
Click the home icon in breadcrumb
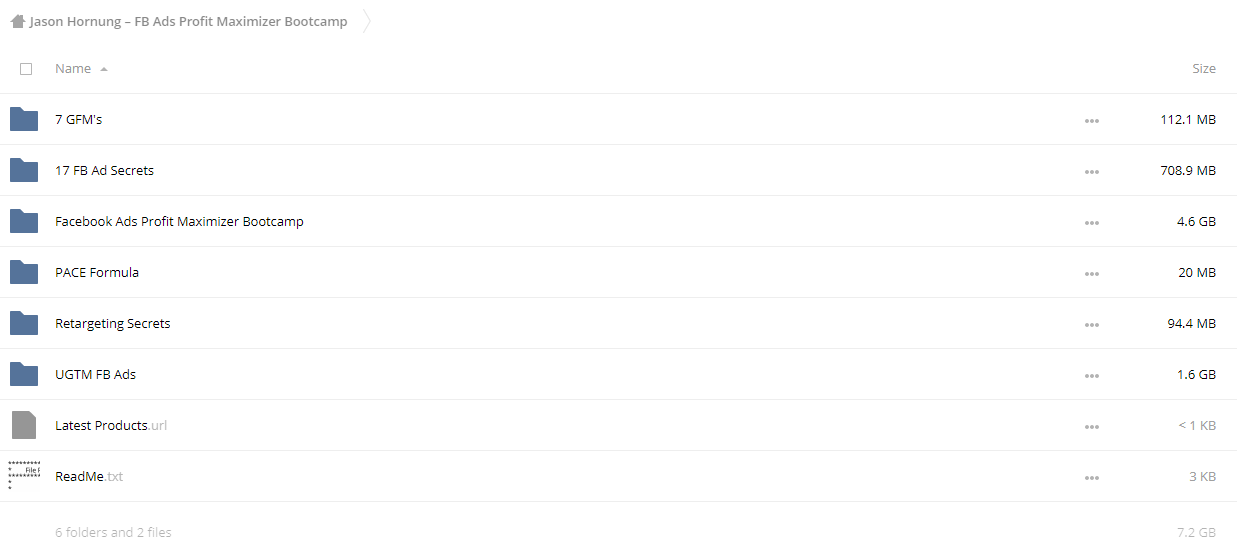pos(18,21)
